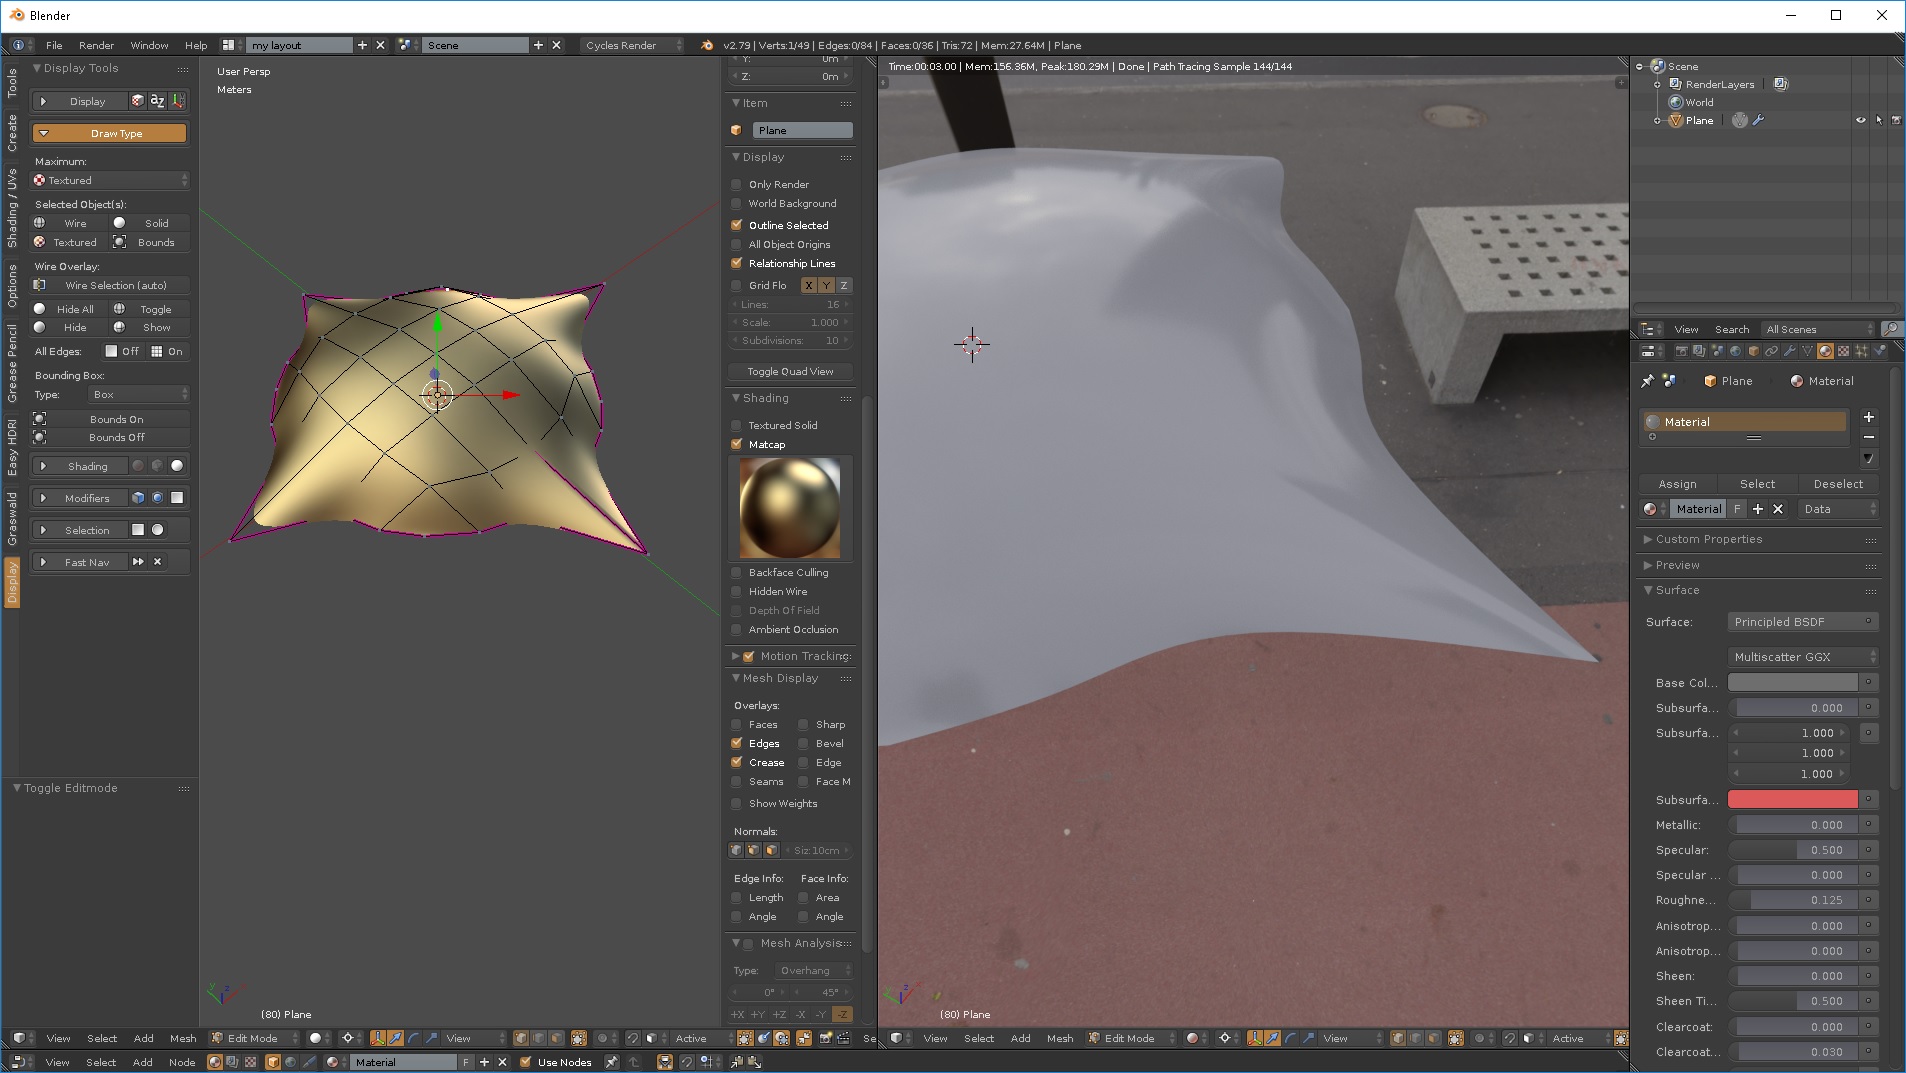
Task: Click Toggle Quad View button
Action: 790,371
